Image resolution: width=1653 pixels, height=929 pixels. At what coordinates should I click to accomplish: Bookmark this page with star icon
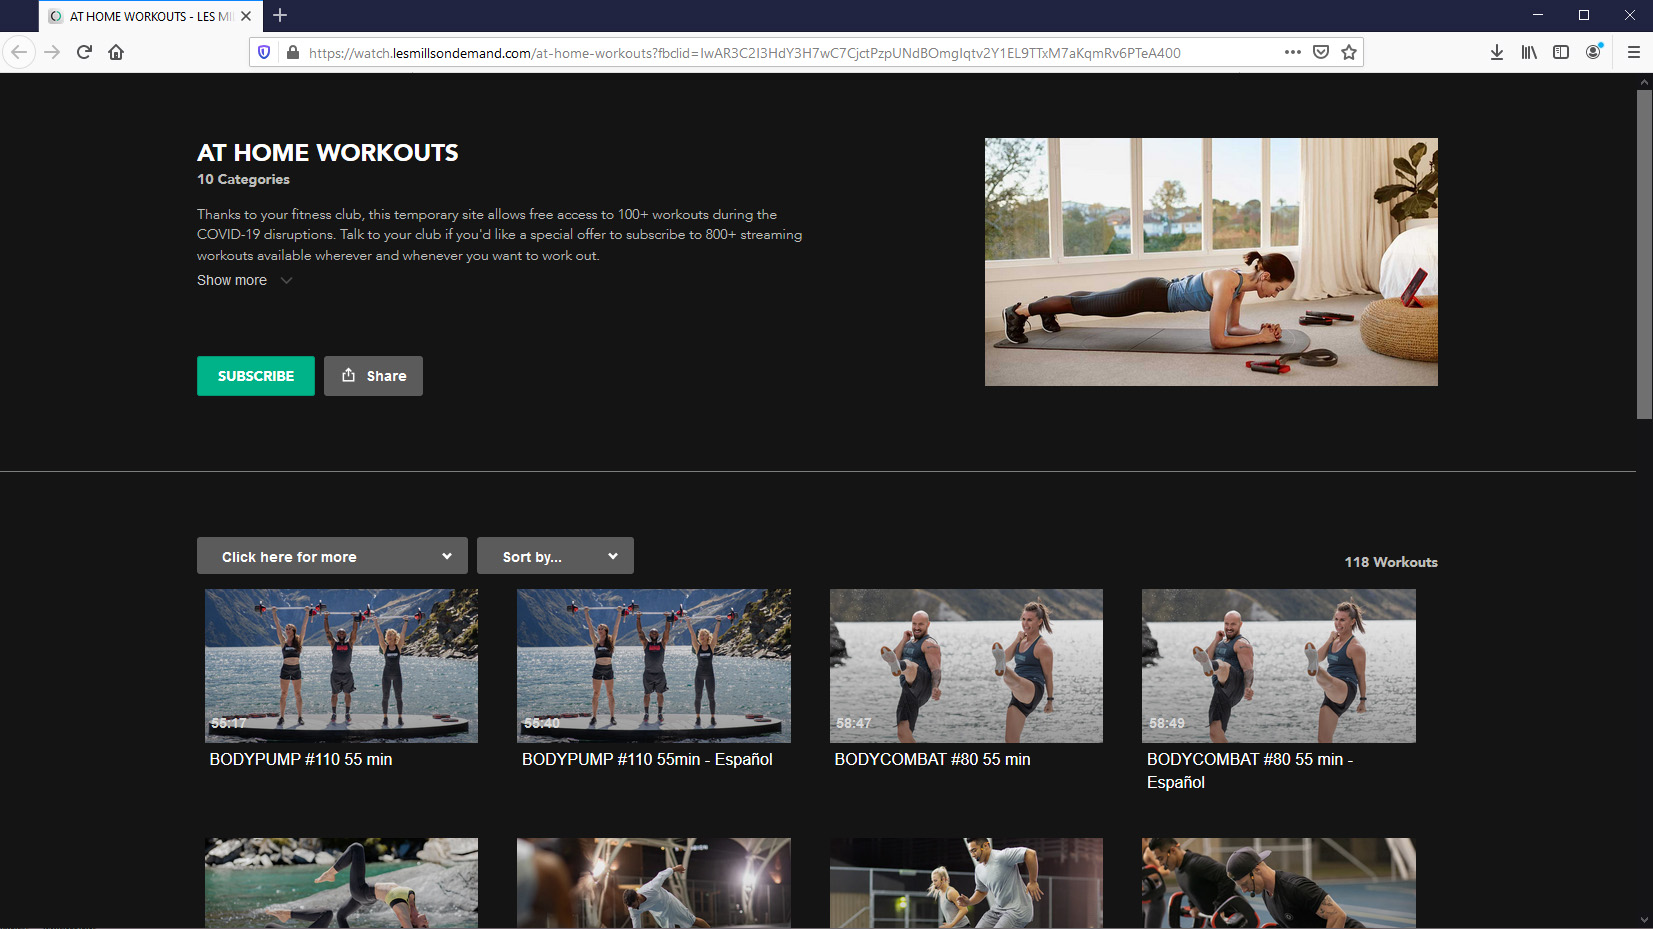pyautogui.click(x=1349, y=52)
